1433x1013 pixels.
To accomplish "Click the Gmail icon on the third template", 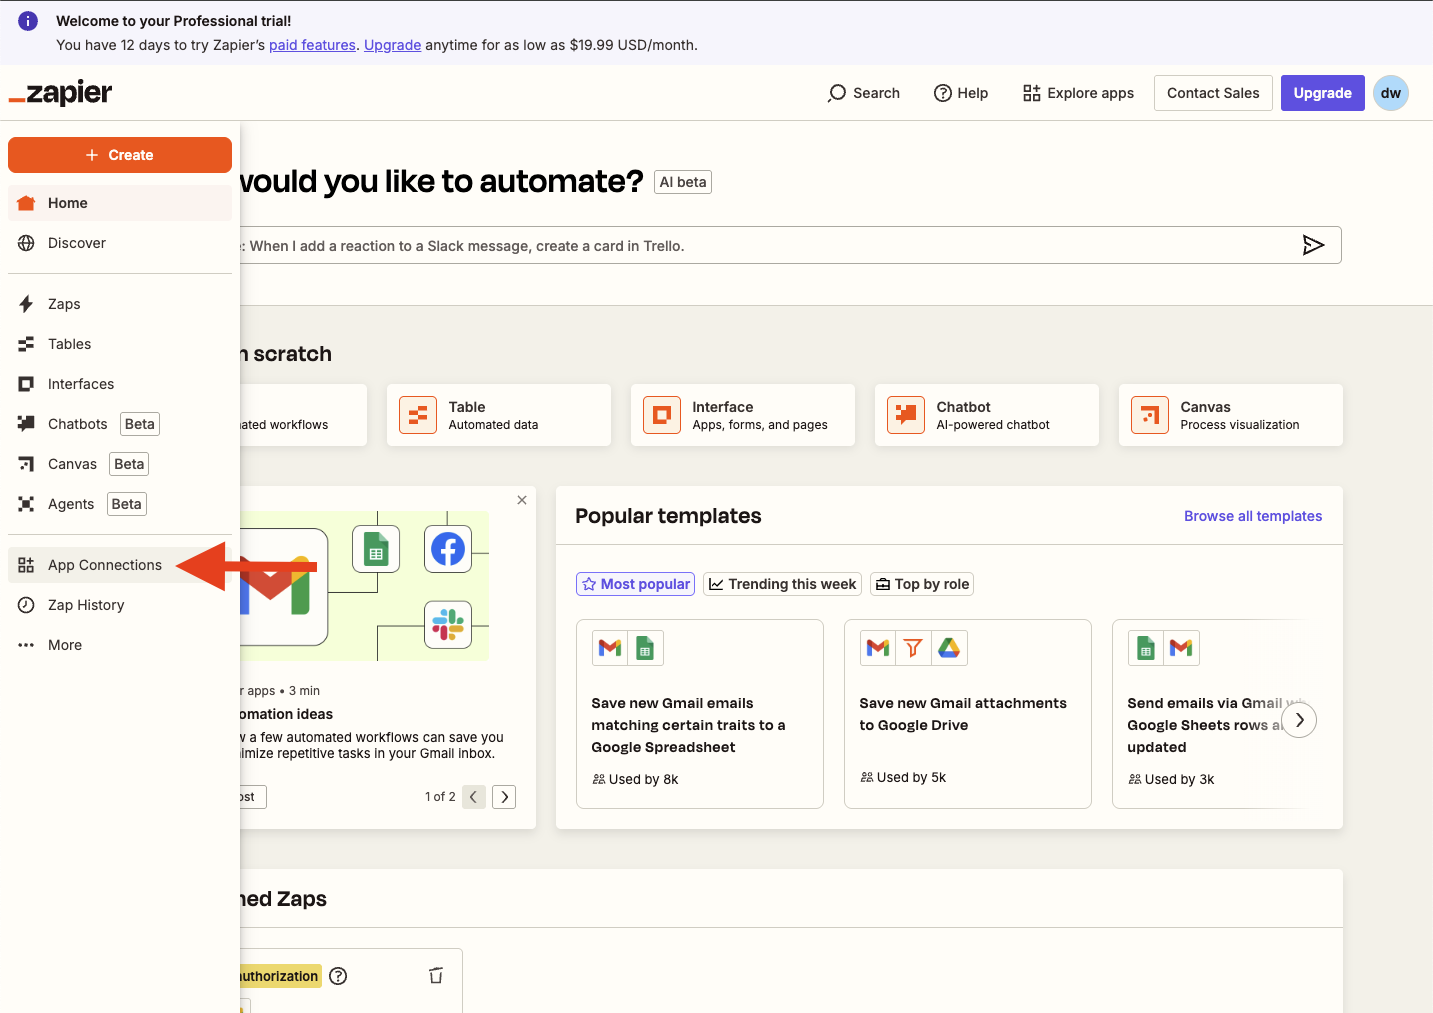I will 1181,648.
